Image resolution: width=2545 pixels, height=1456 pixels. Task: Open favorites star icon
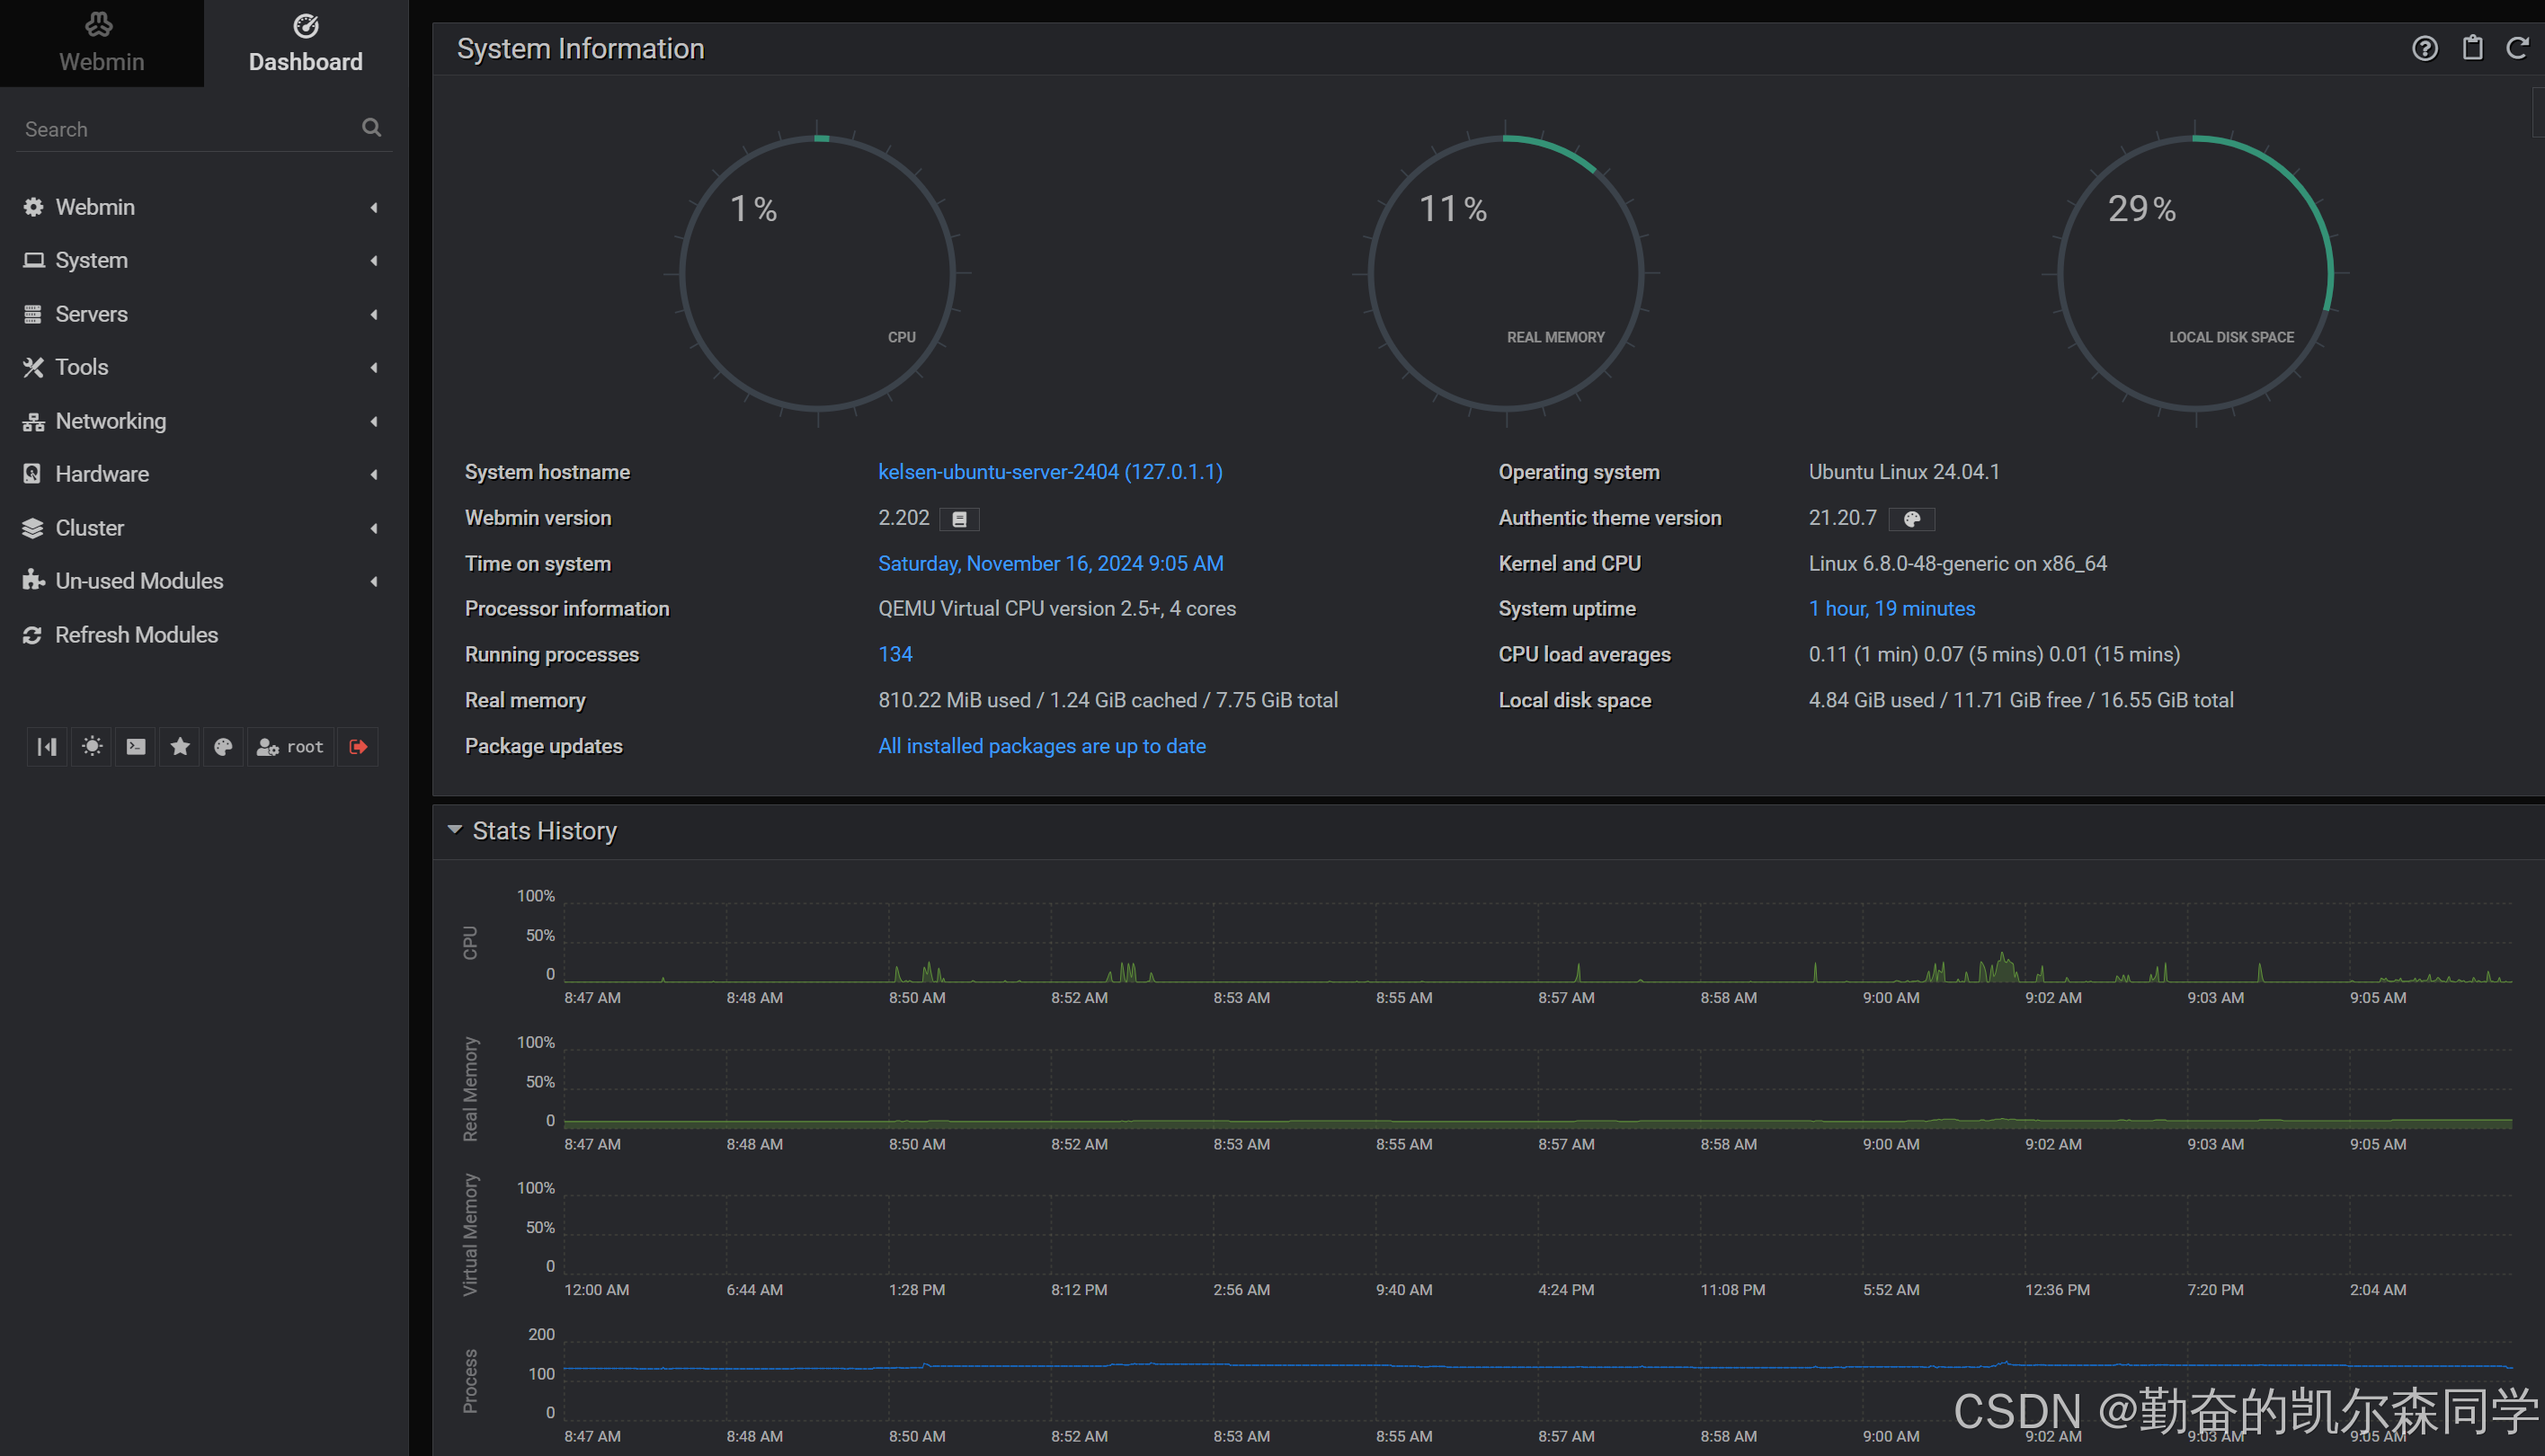tap(180, 747)
